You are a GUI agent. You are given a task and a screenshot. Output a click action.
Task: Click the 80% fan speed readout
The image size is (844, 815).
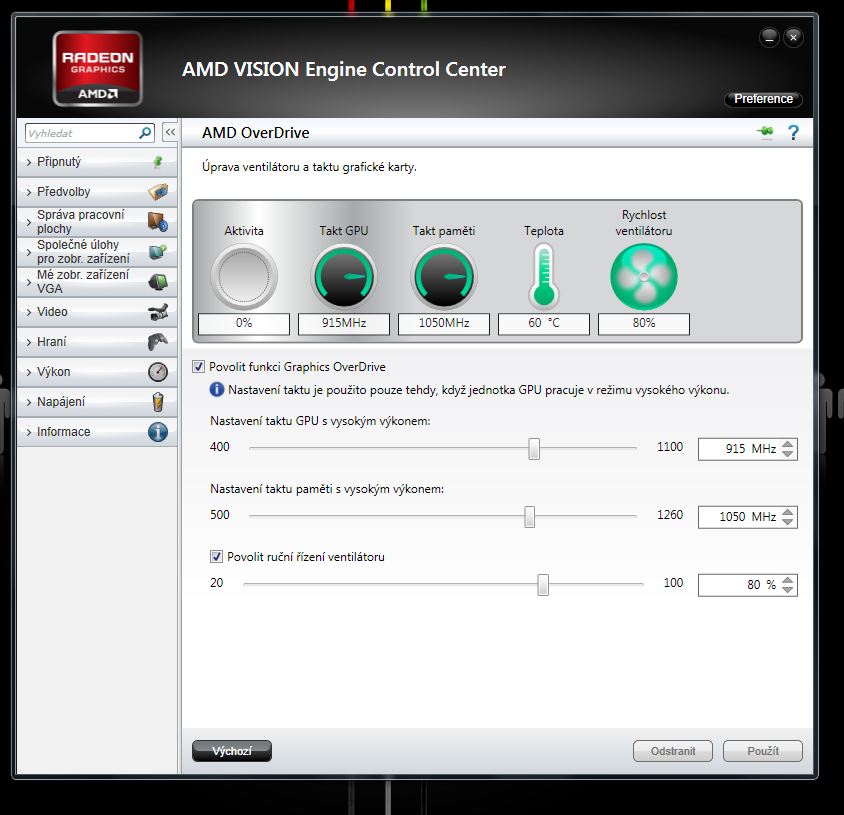(644, 324)
